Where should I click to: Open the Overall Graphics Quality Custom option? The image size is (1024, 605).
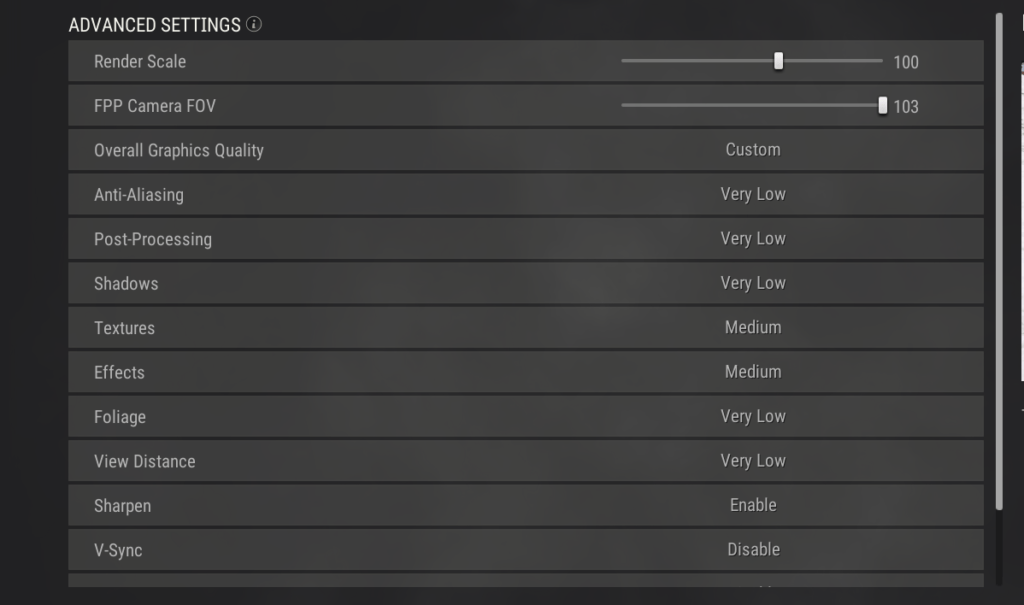(753, 150)
